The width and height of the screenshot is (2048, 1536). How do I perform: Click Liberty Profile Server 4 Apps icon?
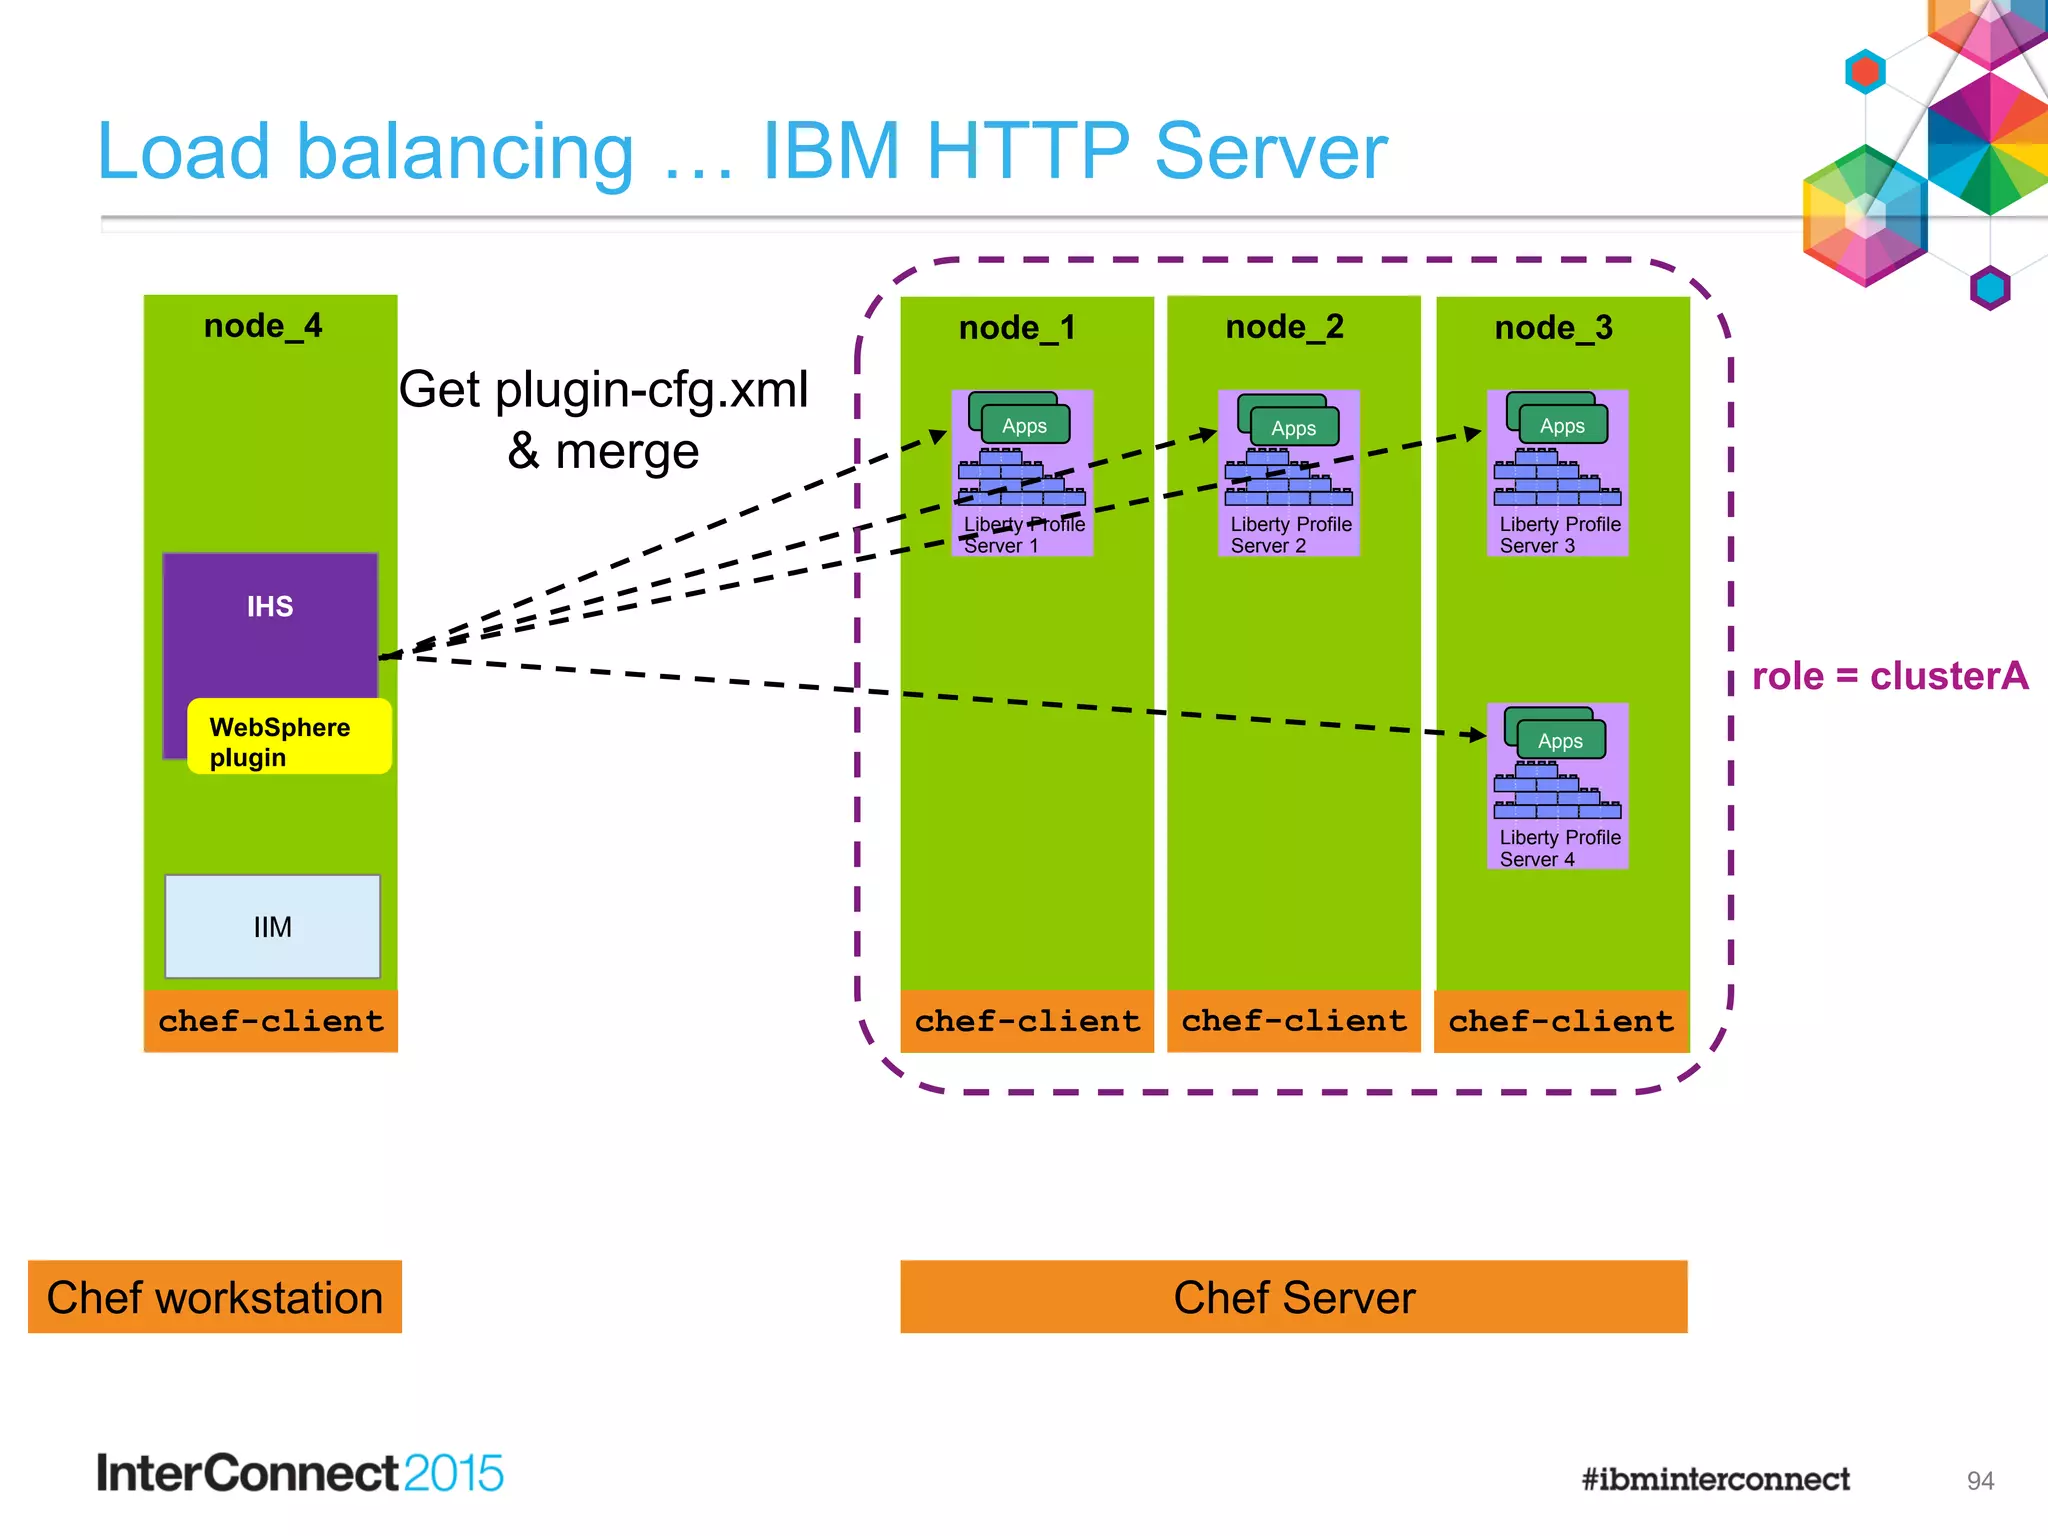click(x=1559, y=739)
